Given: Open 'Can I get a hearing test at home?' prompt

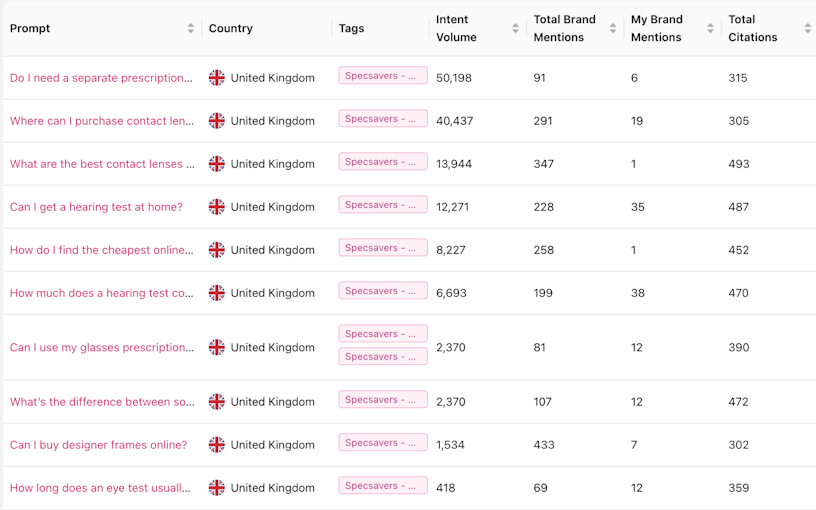Looking at the screenshot, I should coord(96,207).
